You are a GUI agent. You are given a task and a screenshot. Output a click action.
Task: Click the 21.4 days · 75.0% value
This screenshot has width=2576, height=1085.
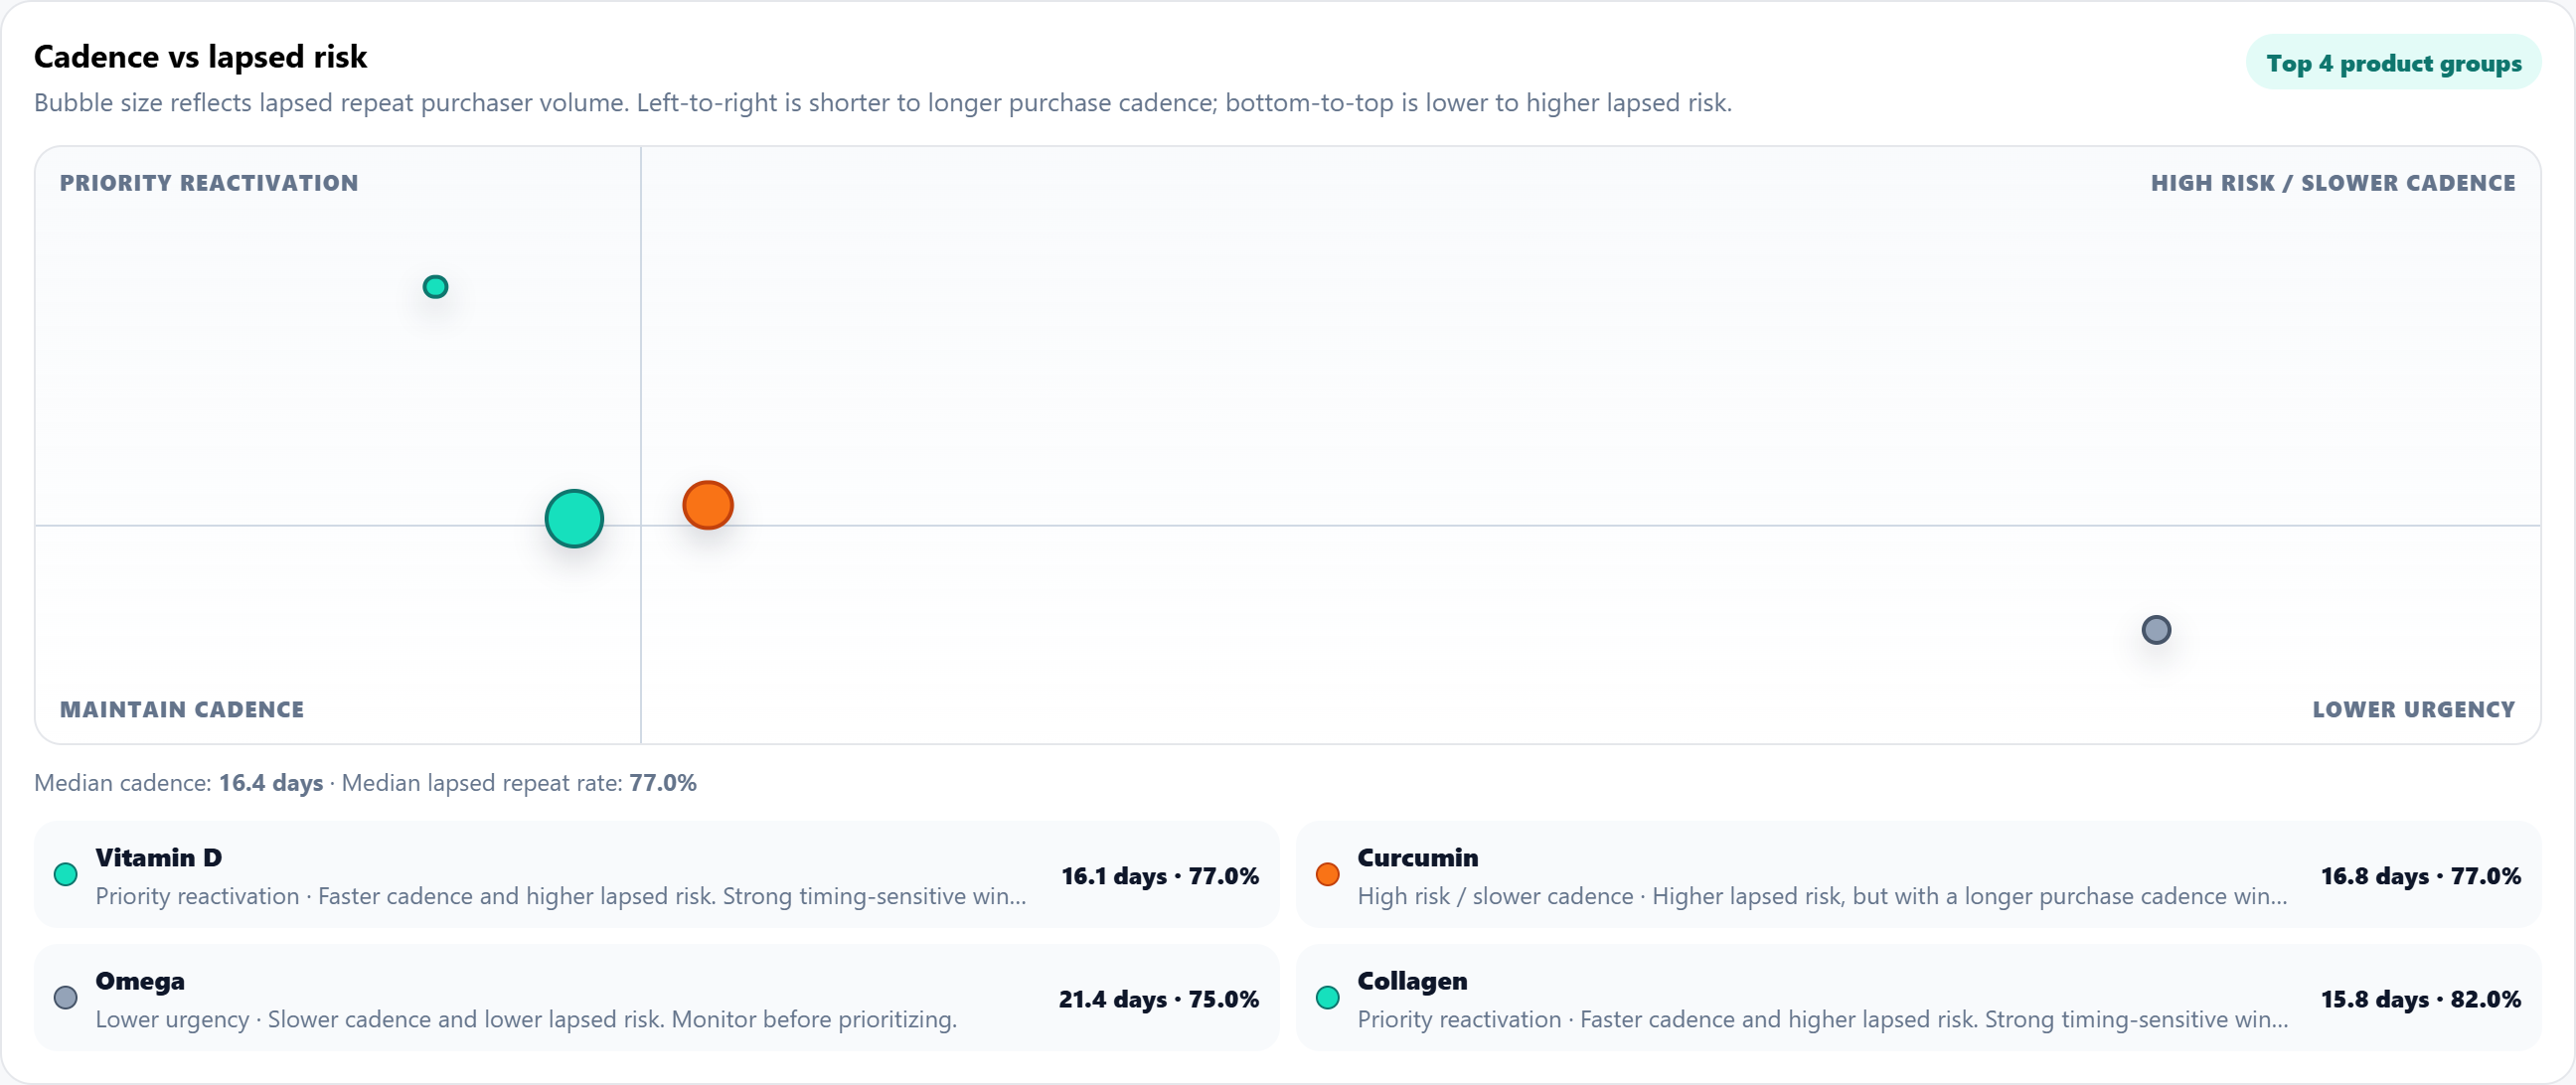pos(1159,999)
